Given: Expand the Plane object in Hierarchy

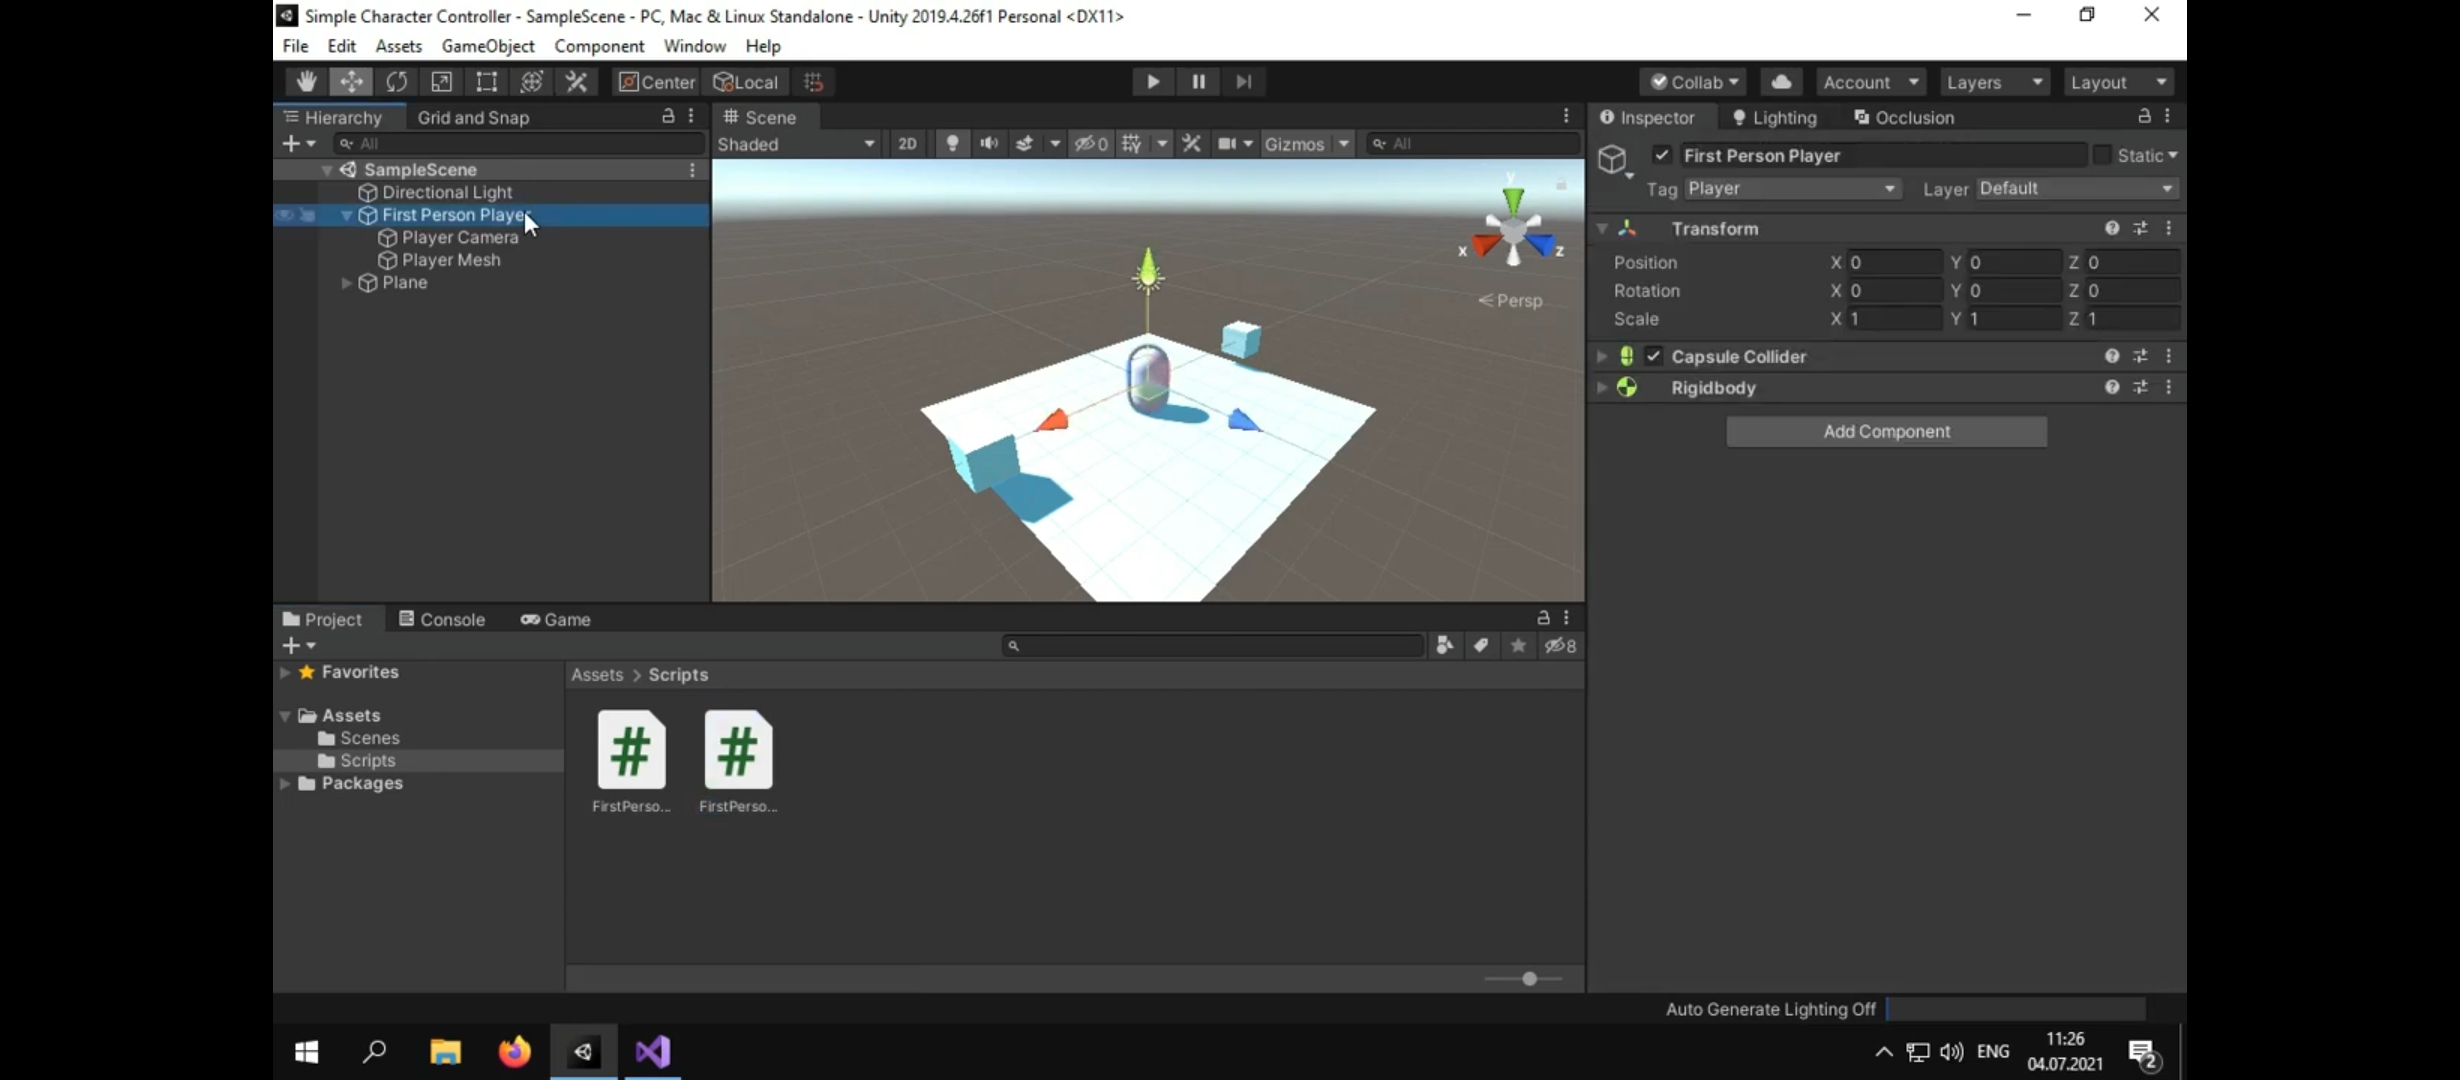Looking at the screenshot, I should [x=346, y=283].
